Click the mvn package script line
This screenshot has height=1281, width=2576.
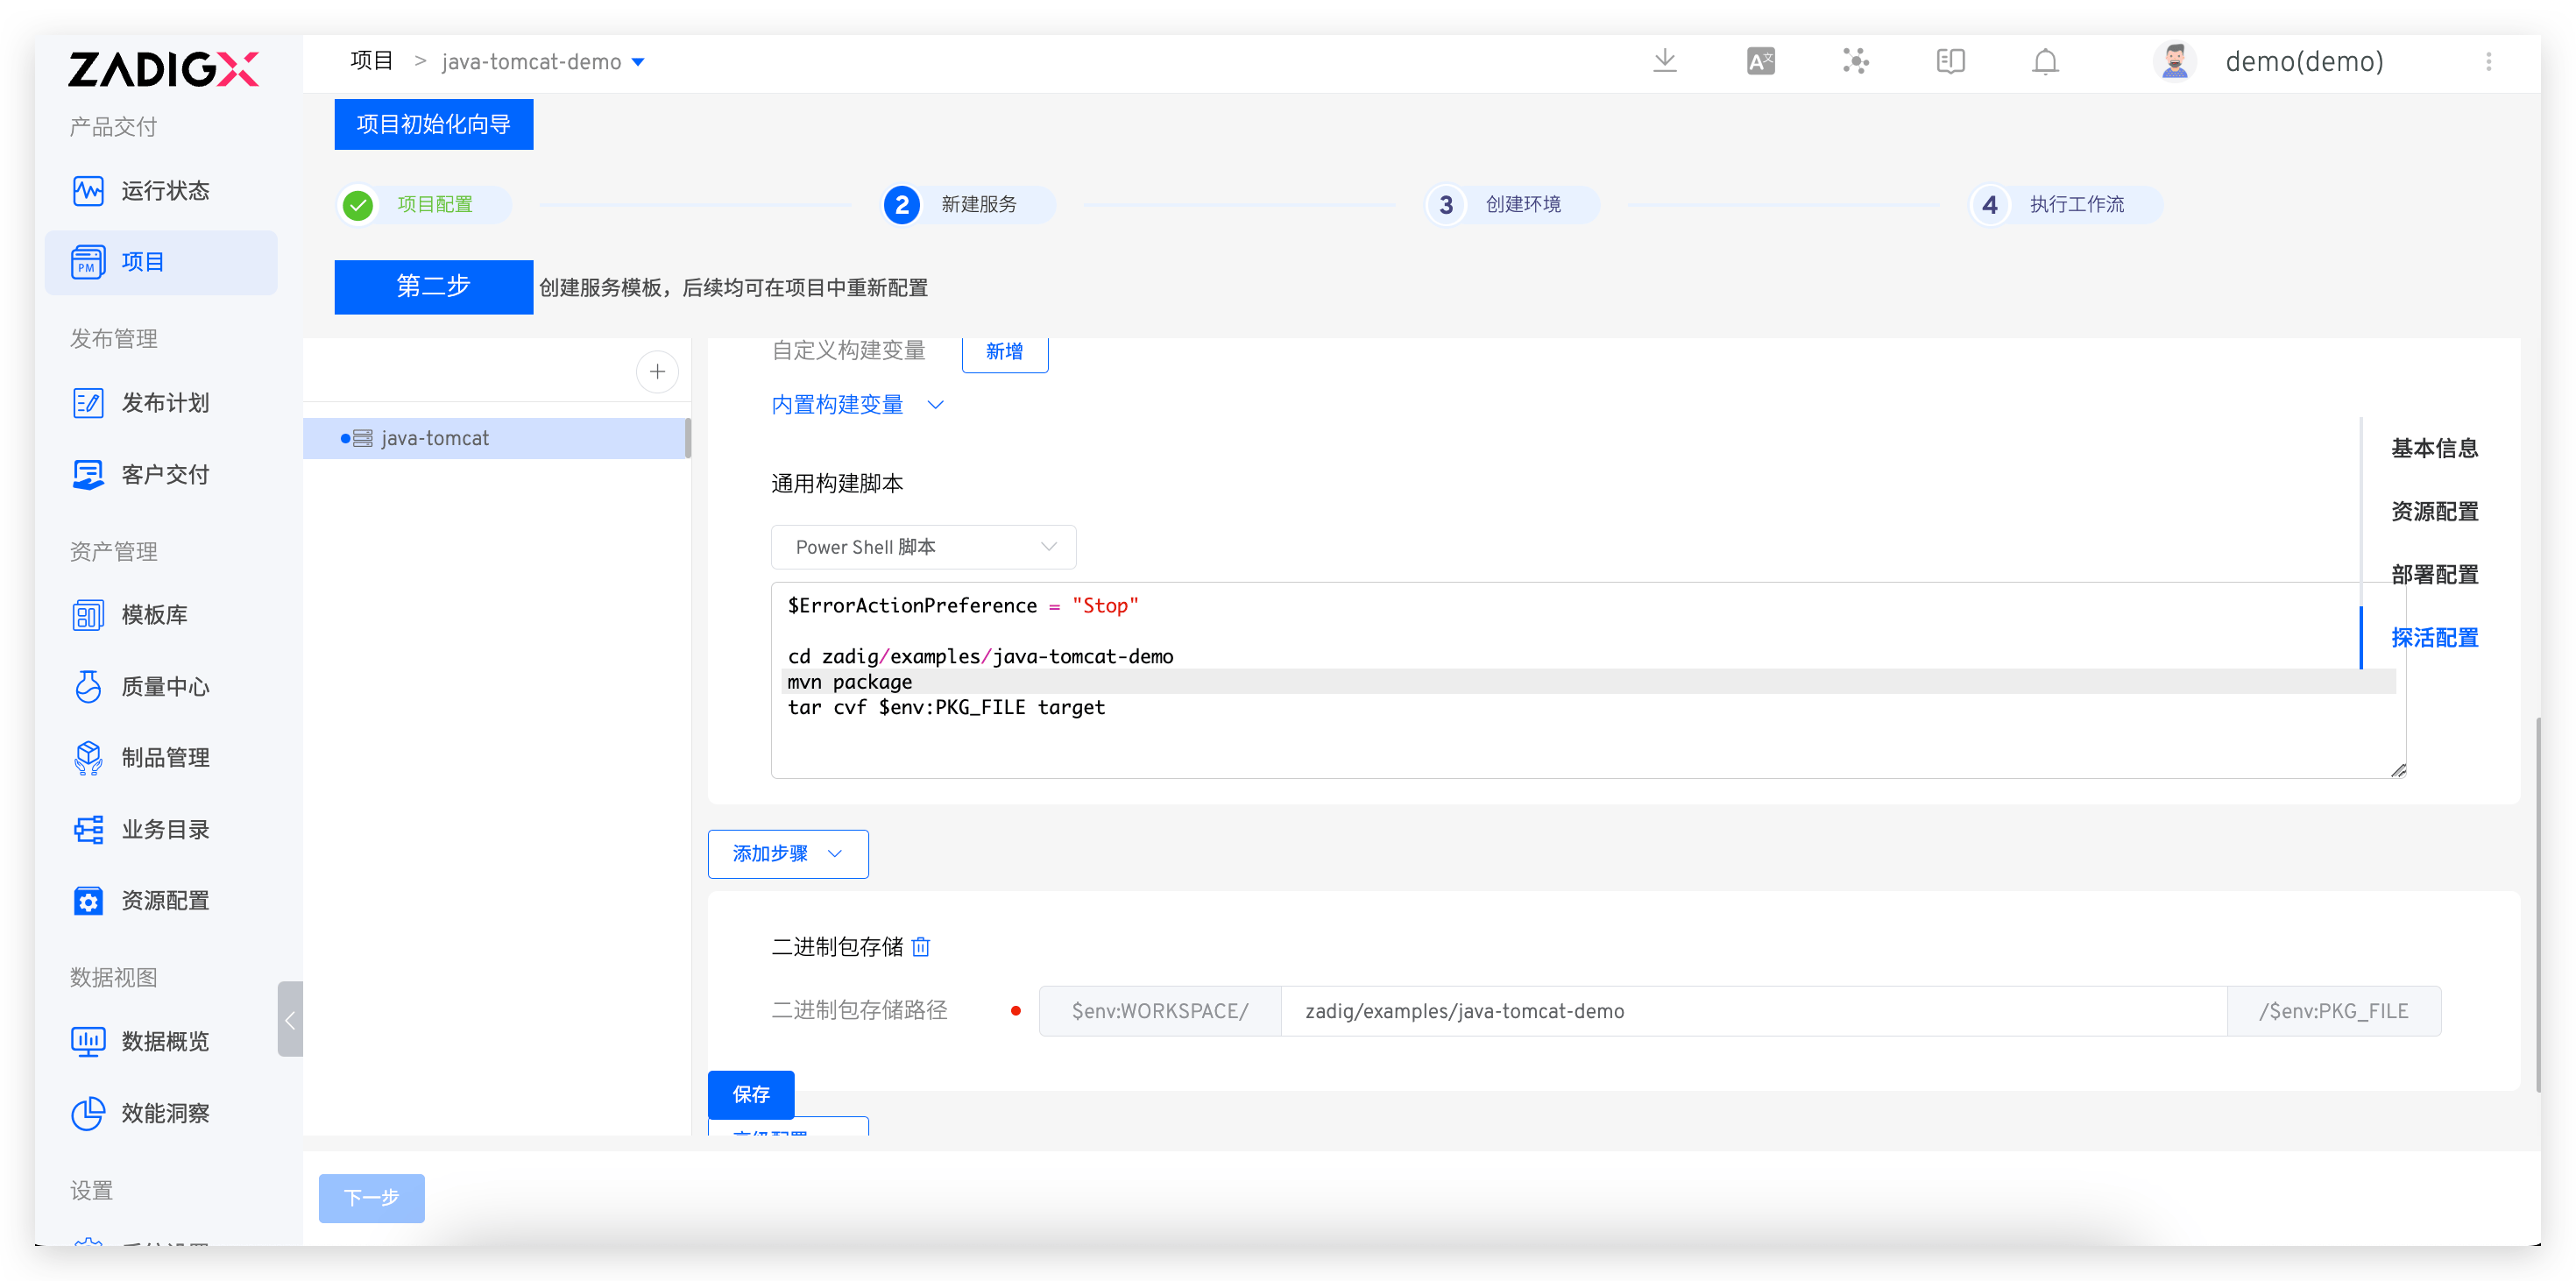tap(850, 682)
